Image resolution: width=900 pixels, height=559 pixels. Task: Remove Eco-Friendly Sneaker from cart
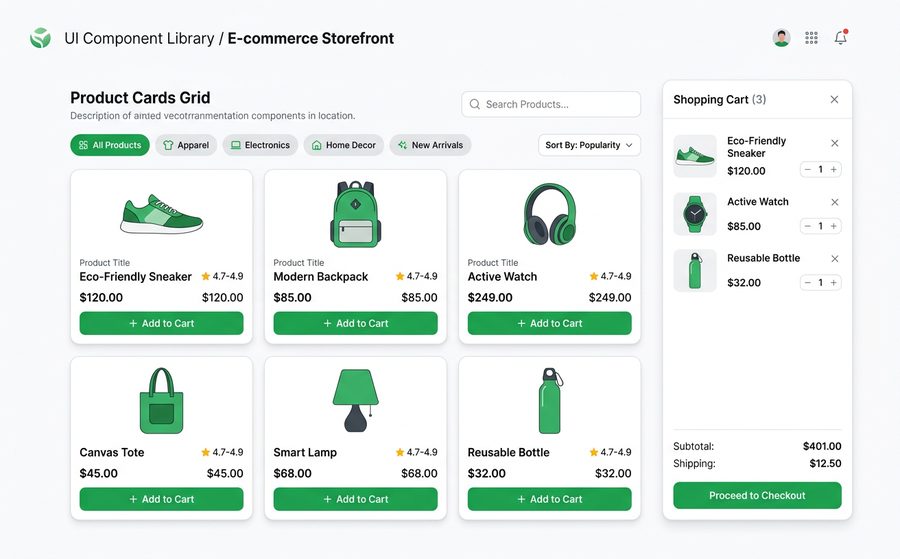(835, 143)
